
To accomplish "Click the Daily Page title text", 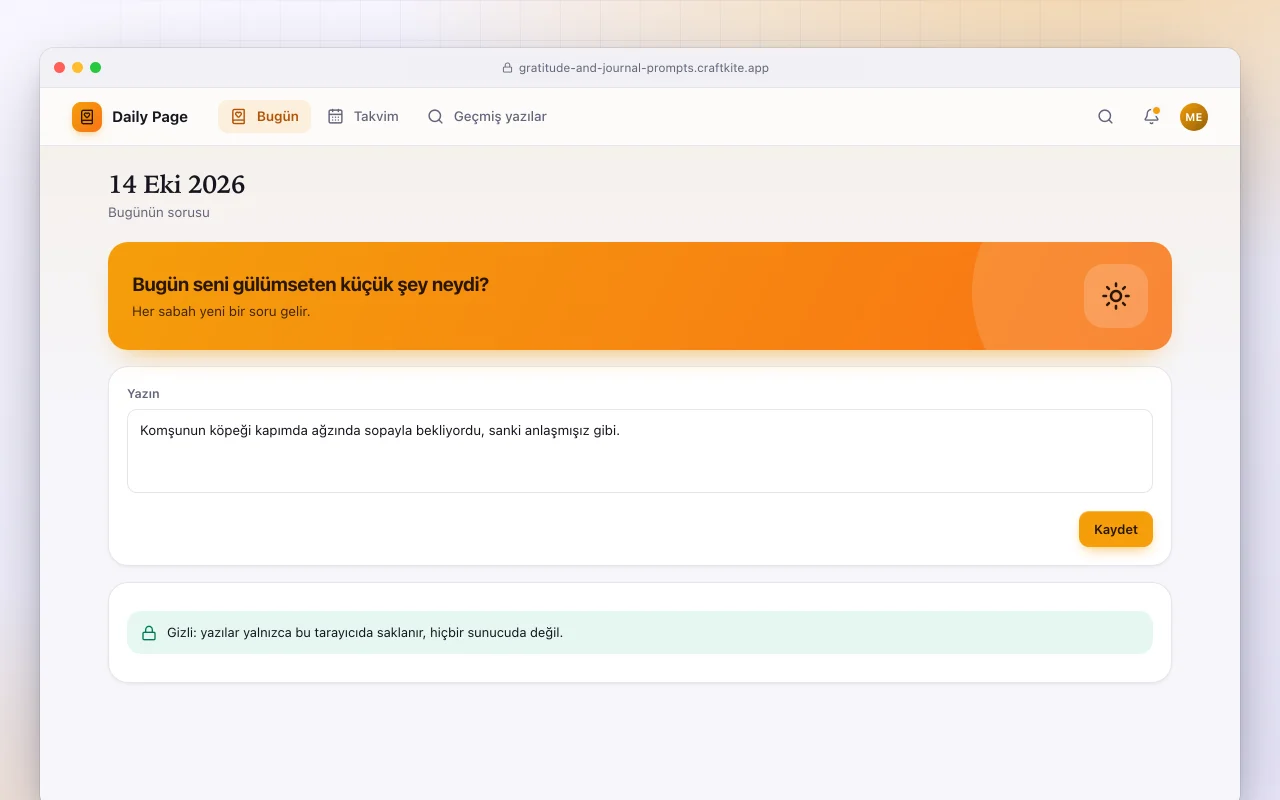I will coord(150,117).
